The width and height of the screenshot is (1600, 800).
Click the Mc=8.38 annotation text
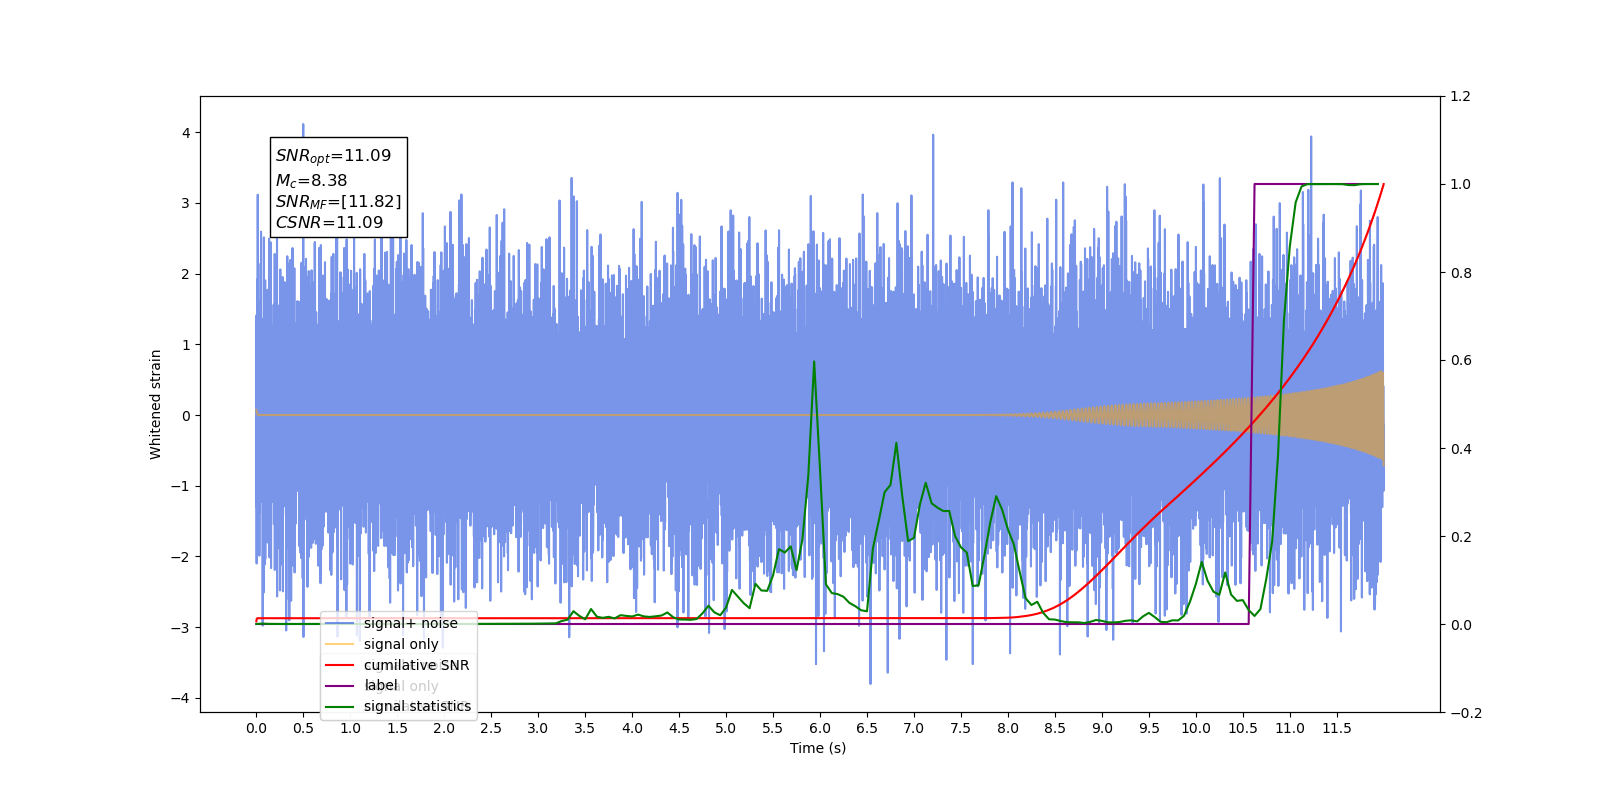tap(312, 181)
